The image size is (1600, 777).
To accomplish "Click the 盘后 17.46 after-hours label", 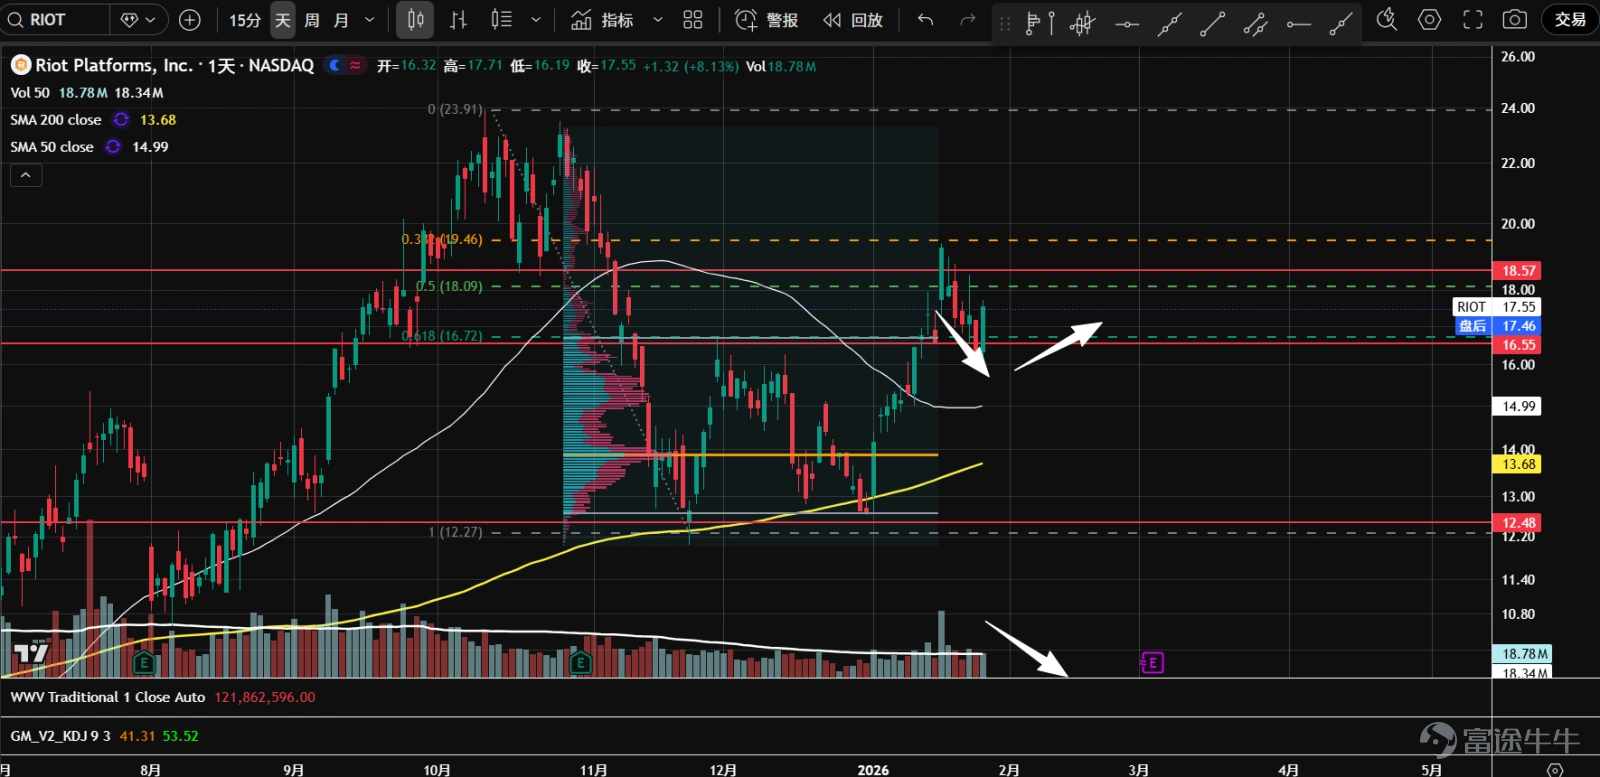I will tap(1496, 326).
